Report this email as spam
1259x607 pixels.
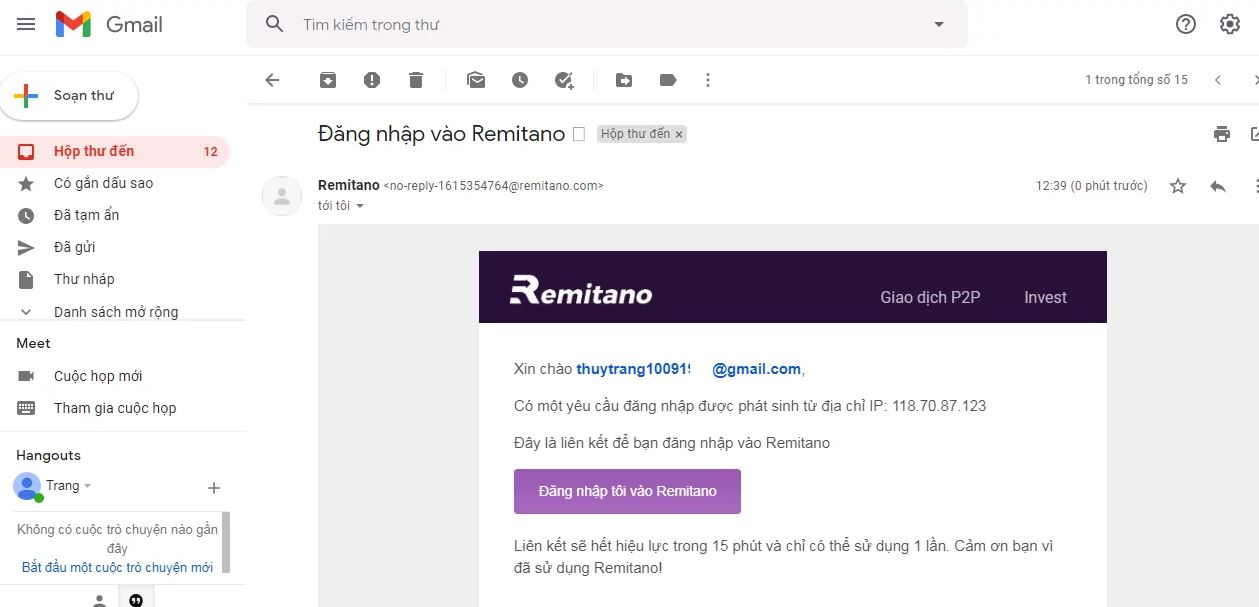[x=372, y=80]
